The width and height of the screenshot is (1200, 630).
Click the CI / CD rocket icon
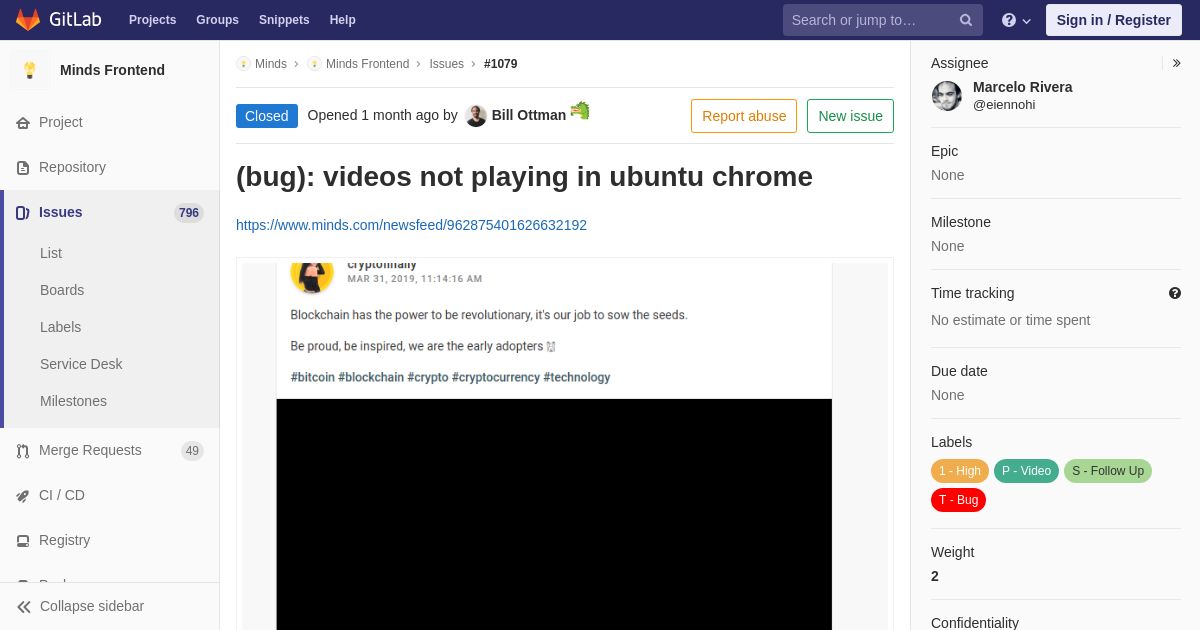[x=23, y=496]
